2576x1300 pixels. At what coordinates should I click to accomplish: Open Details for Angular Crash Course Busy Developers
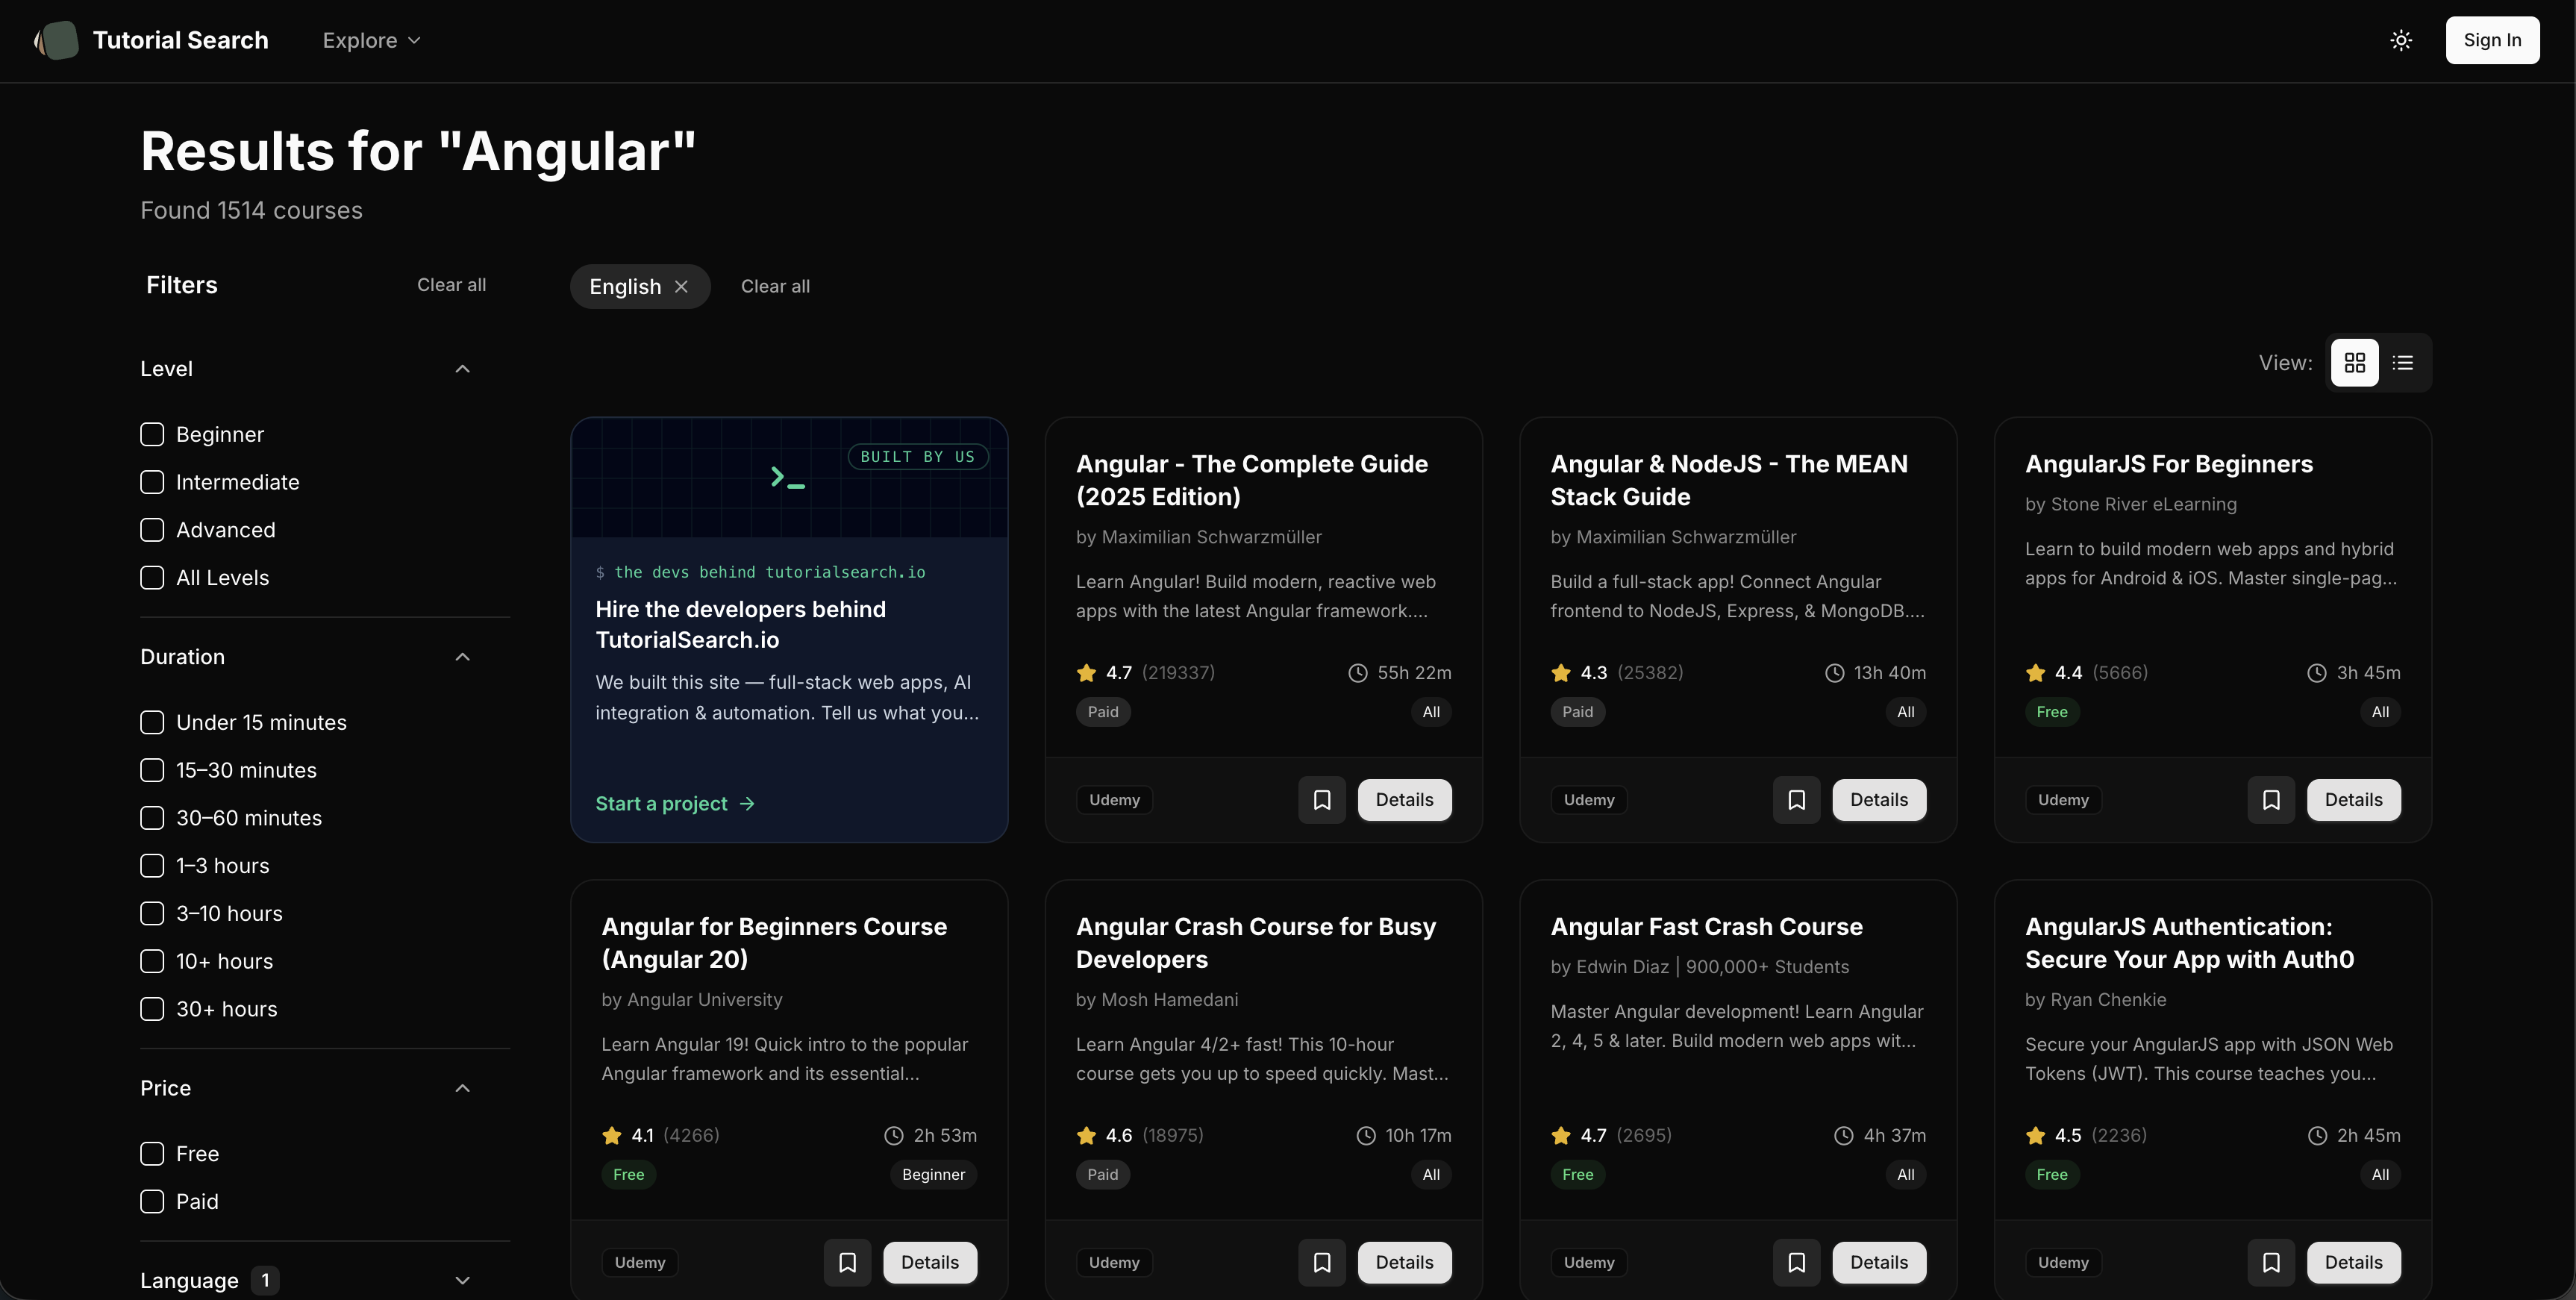[1404, 1263]
